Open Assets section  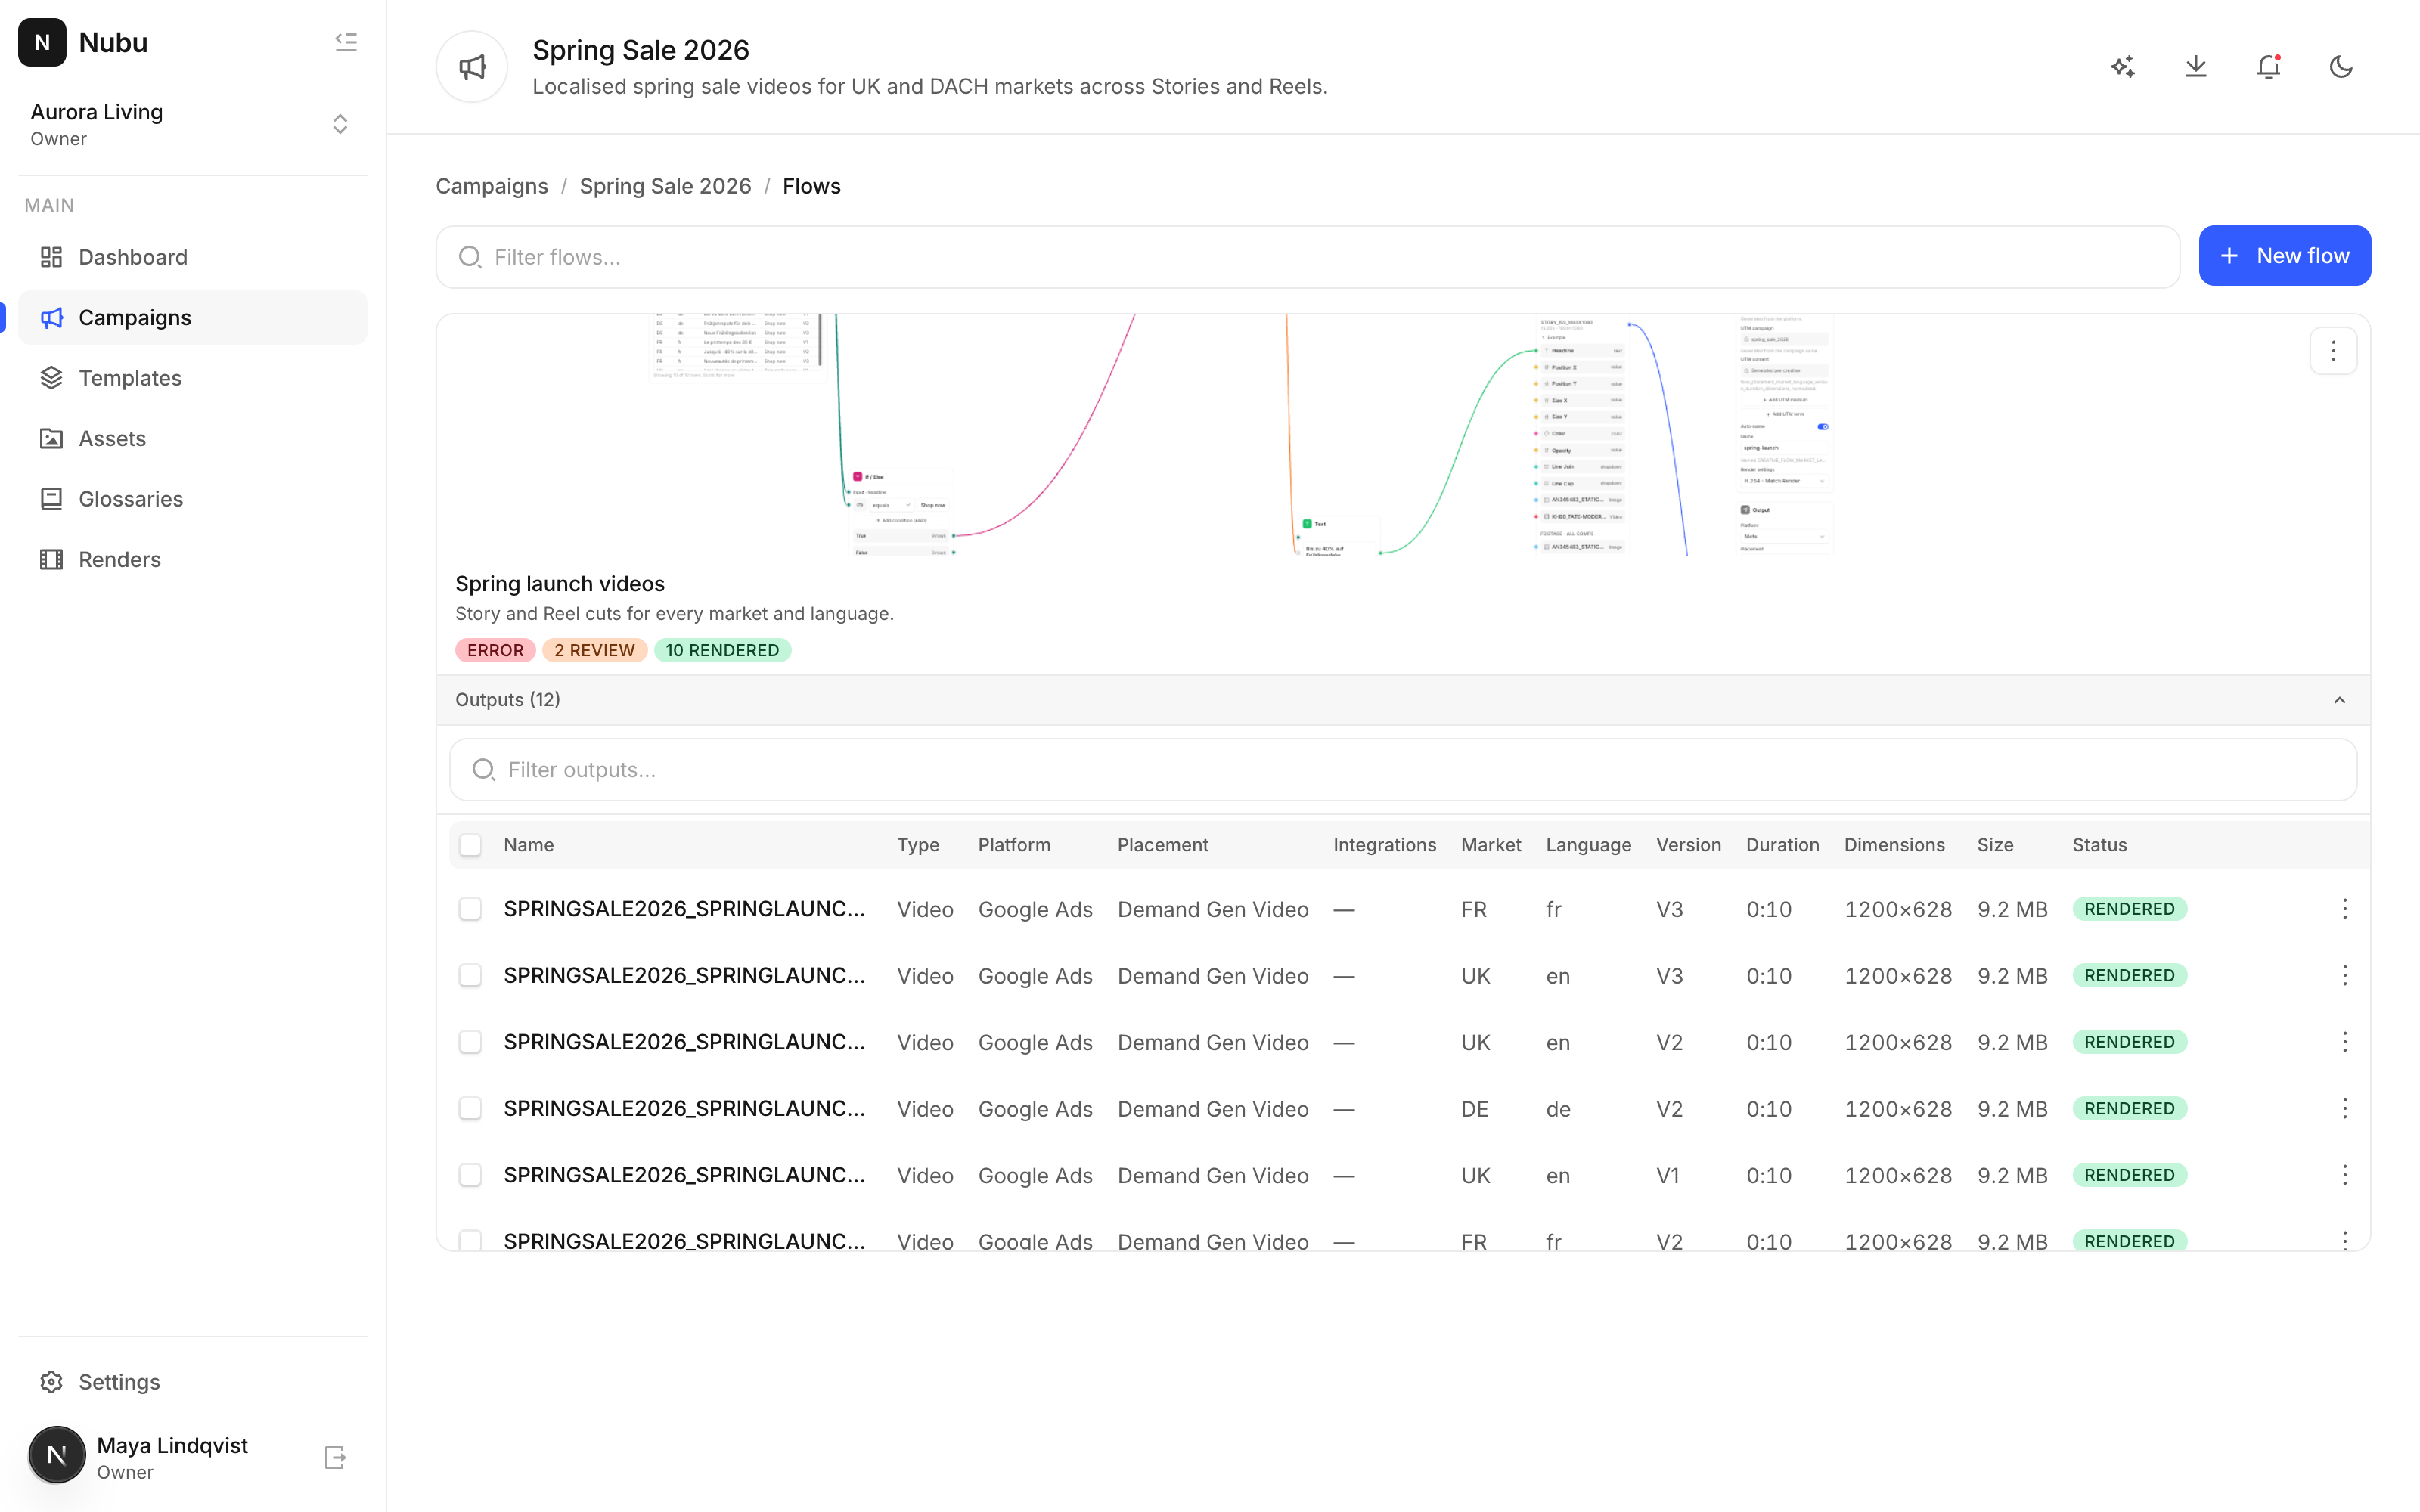[193, 439]
